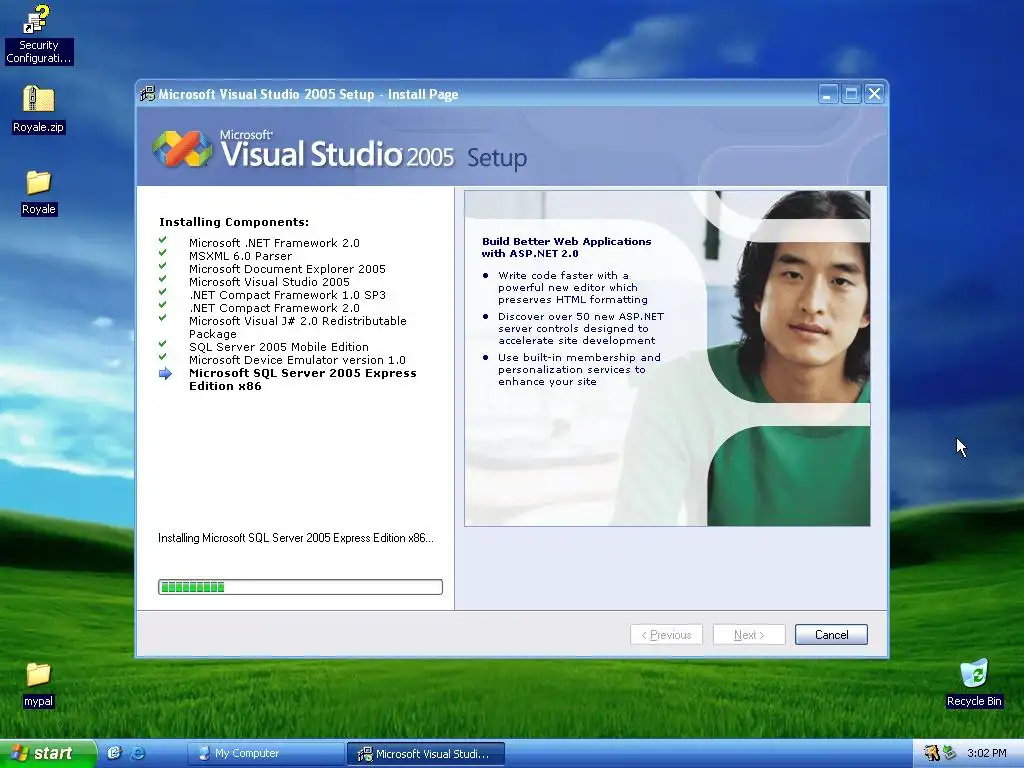This screenshot has height=768, width=1024.
Task: Click the 'Installing Microsoft SQL Server 2005 Express' status text
Action: pyautogui.click(x=296, y=538)
